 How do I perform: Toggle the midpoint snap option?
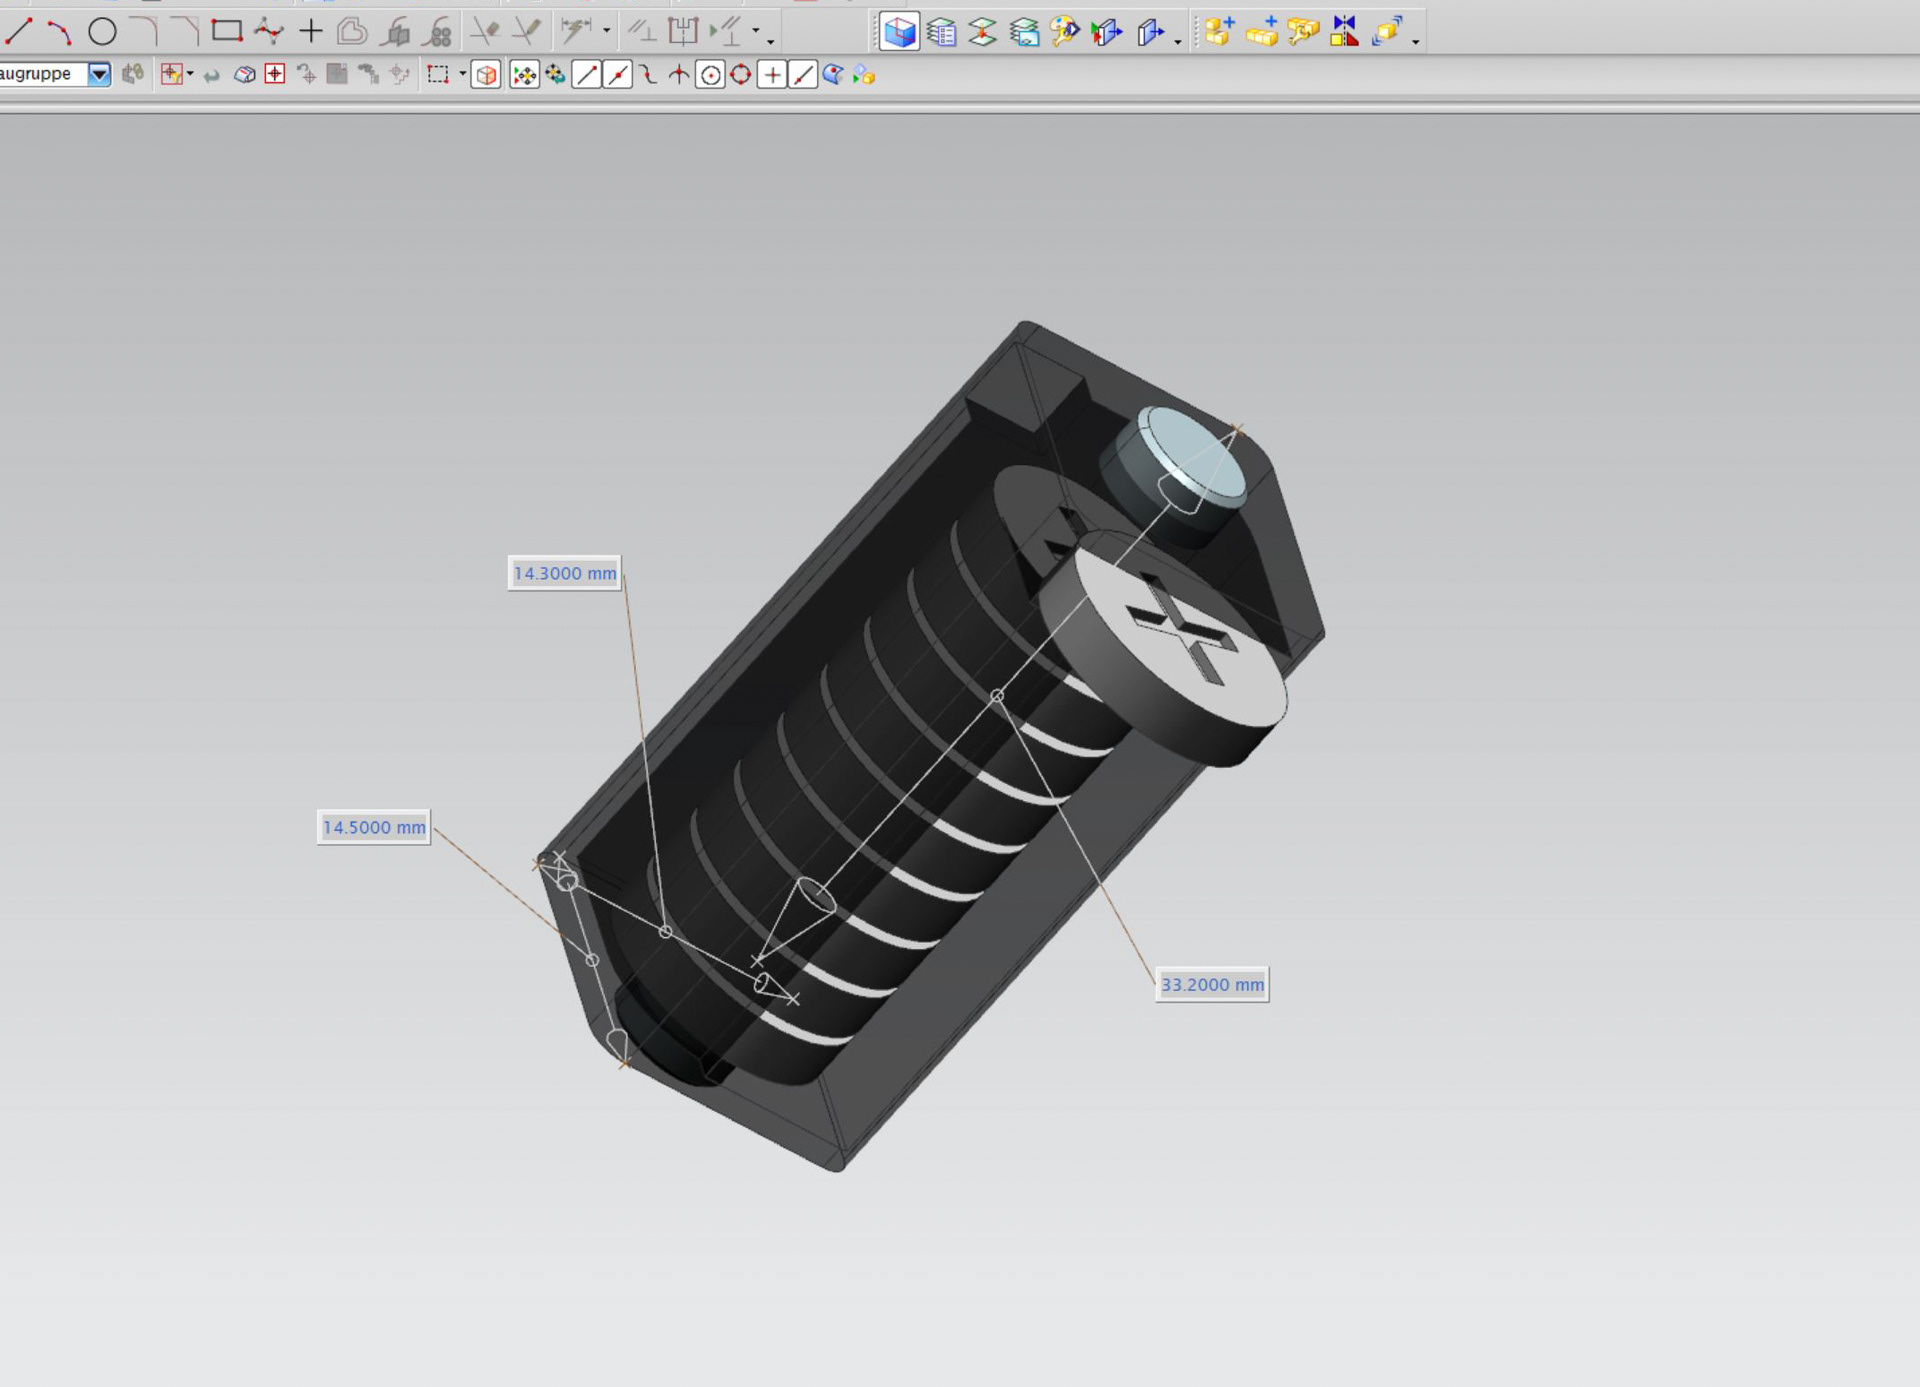618,75
